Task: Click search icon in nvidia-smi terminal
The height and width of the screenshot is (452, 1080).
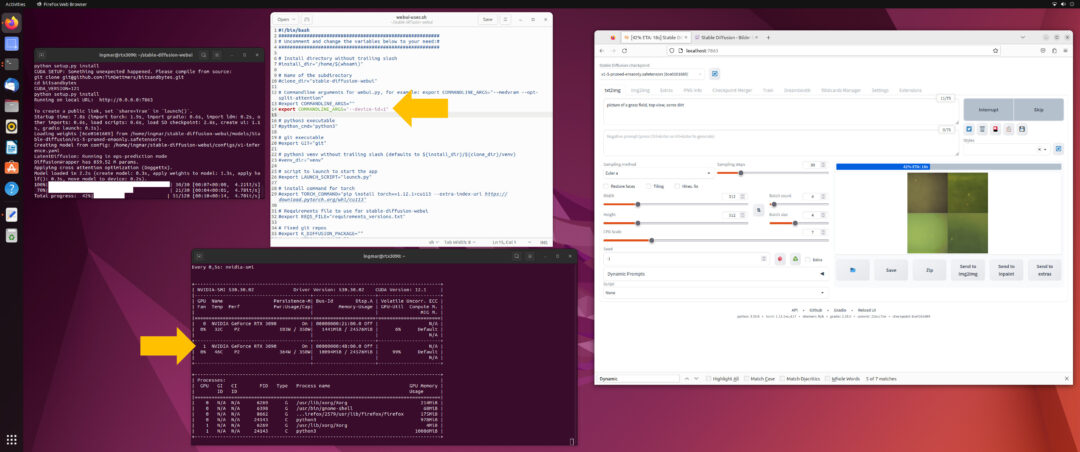Action: [x=517, y=256]
